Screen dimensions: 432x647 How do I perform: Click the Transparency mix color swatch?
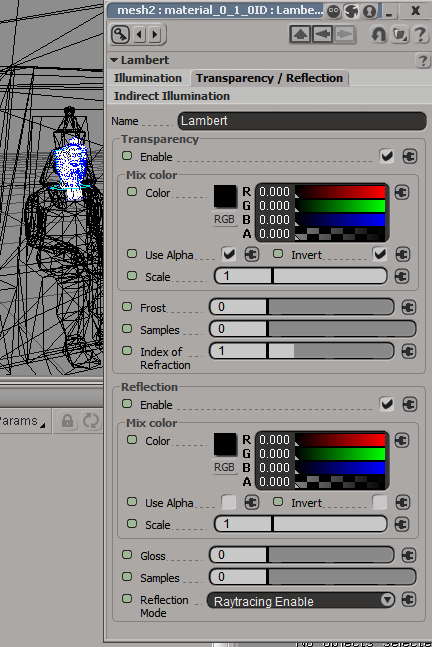(x=225, y=196)
